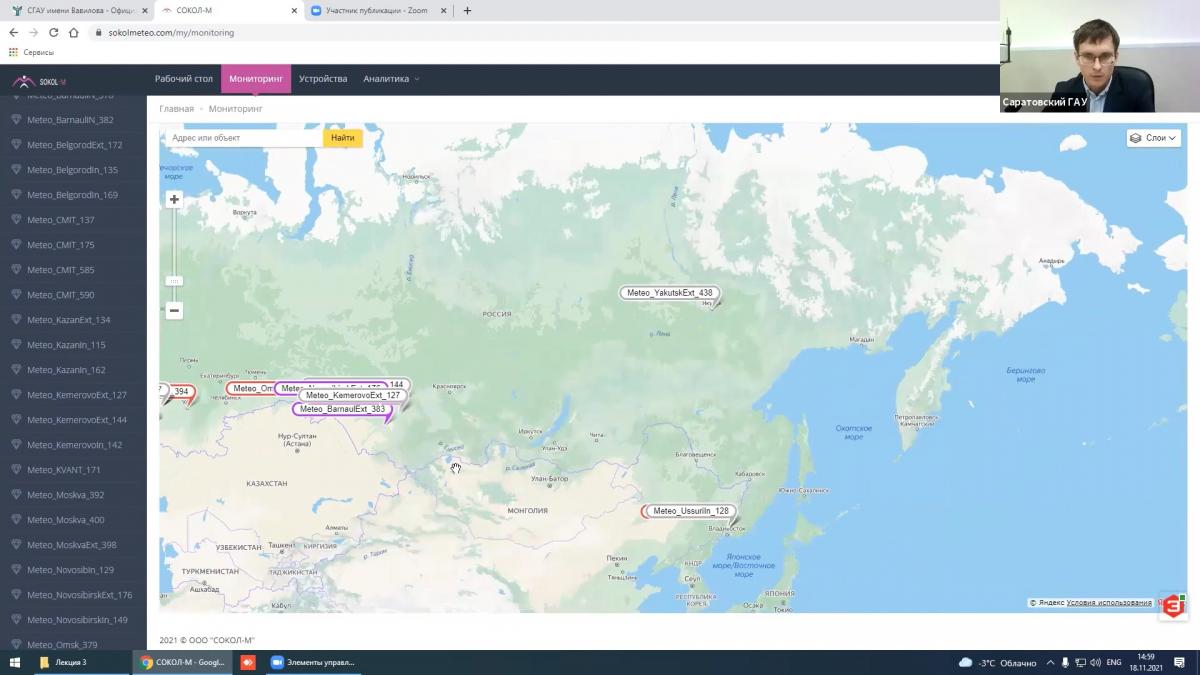1200x675 pixels.
Task: Open the Мониторинг menu item
Action: (x=256, y=79)
